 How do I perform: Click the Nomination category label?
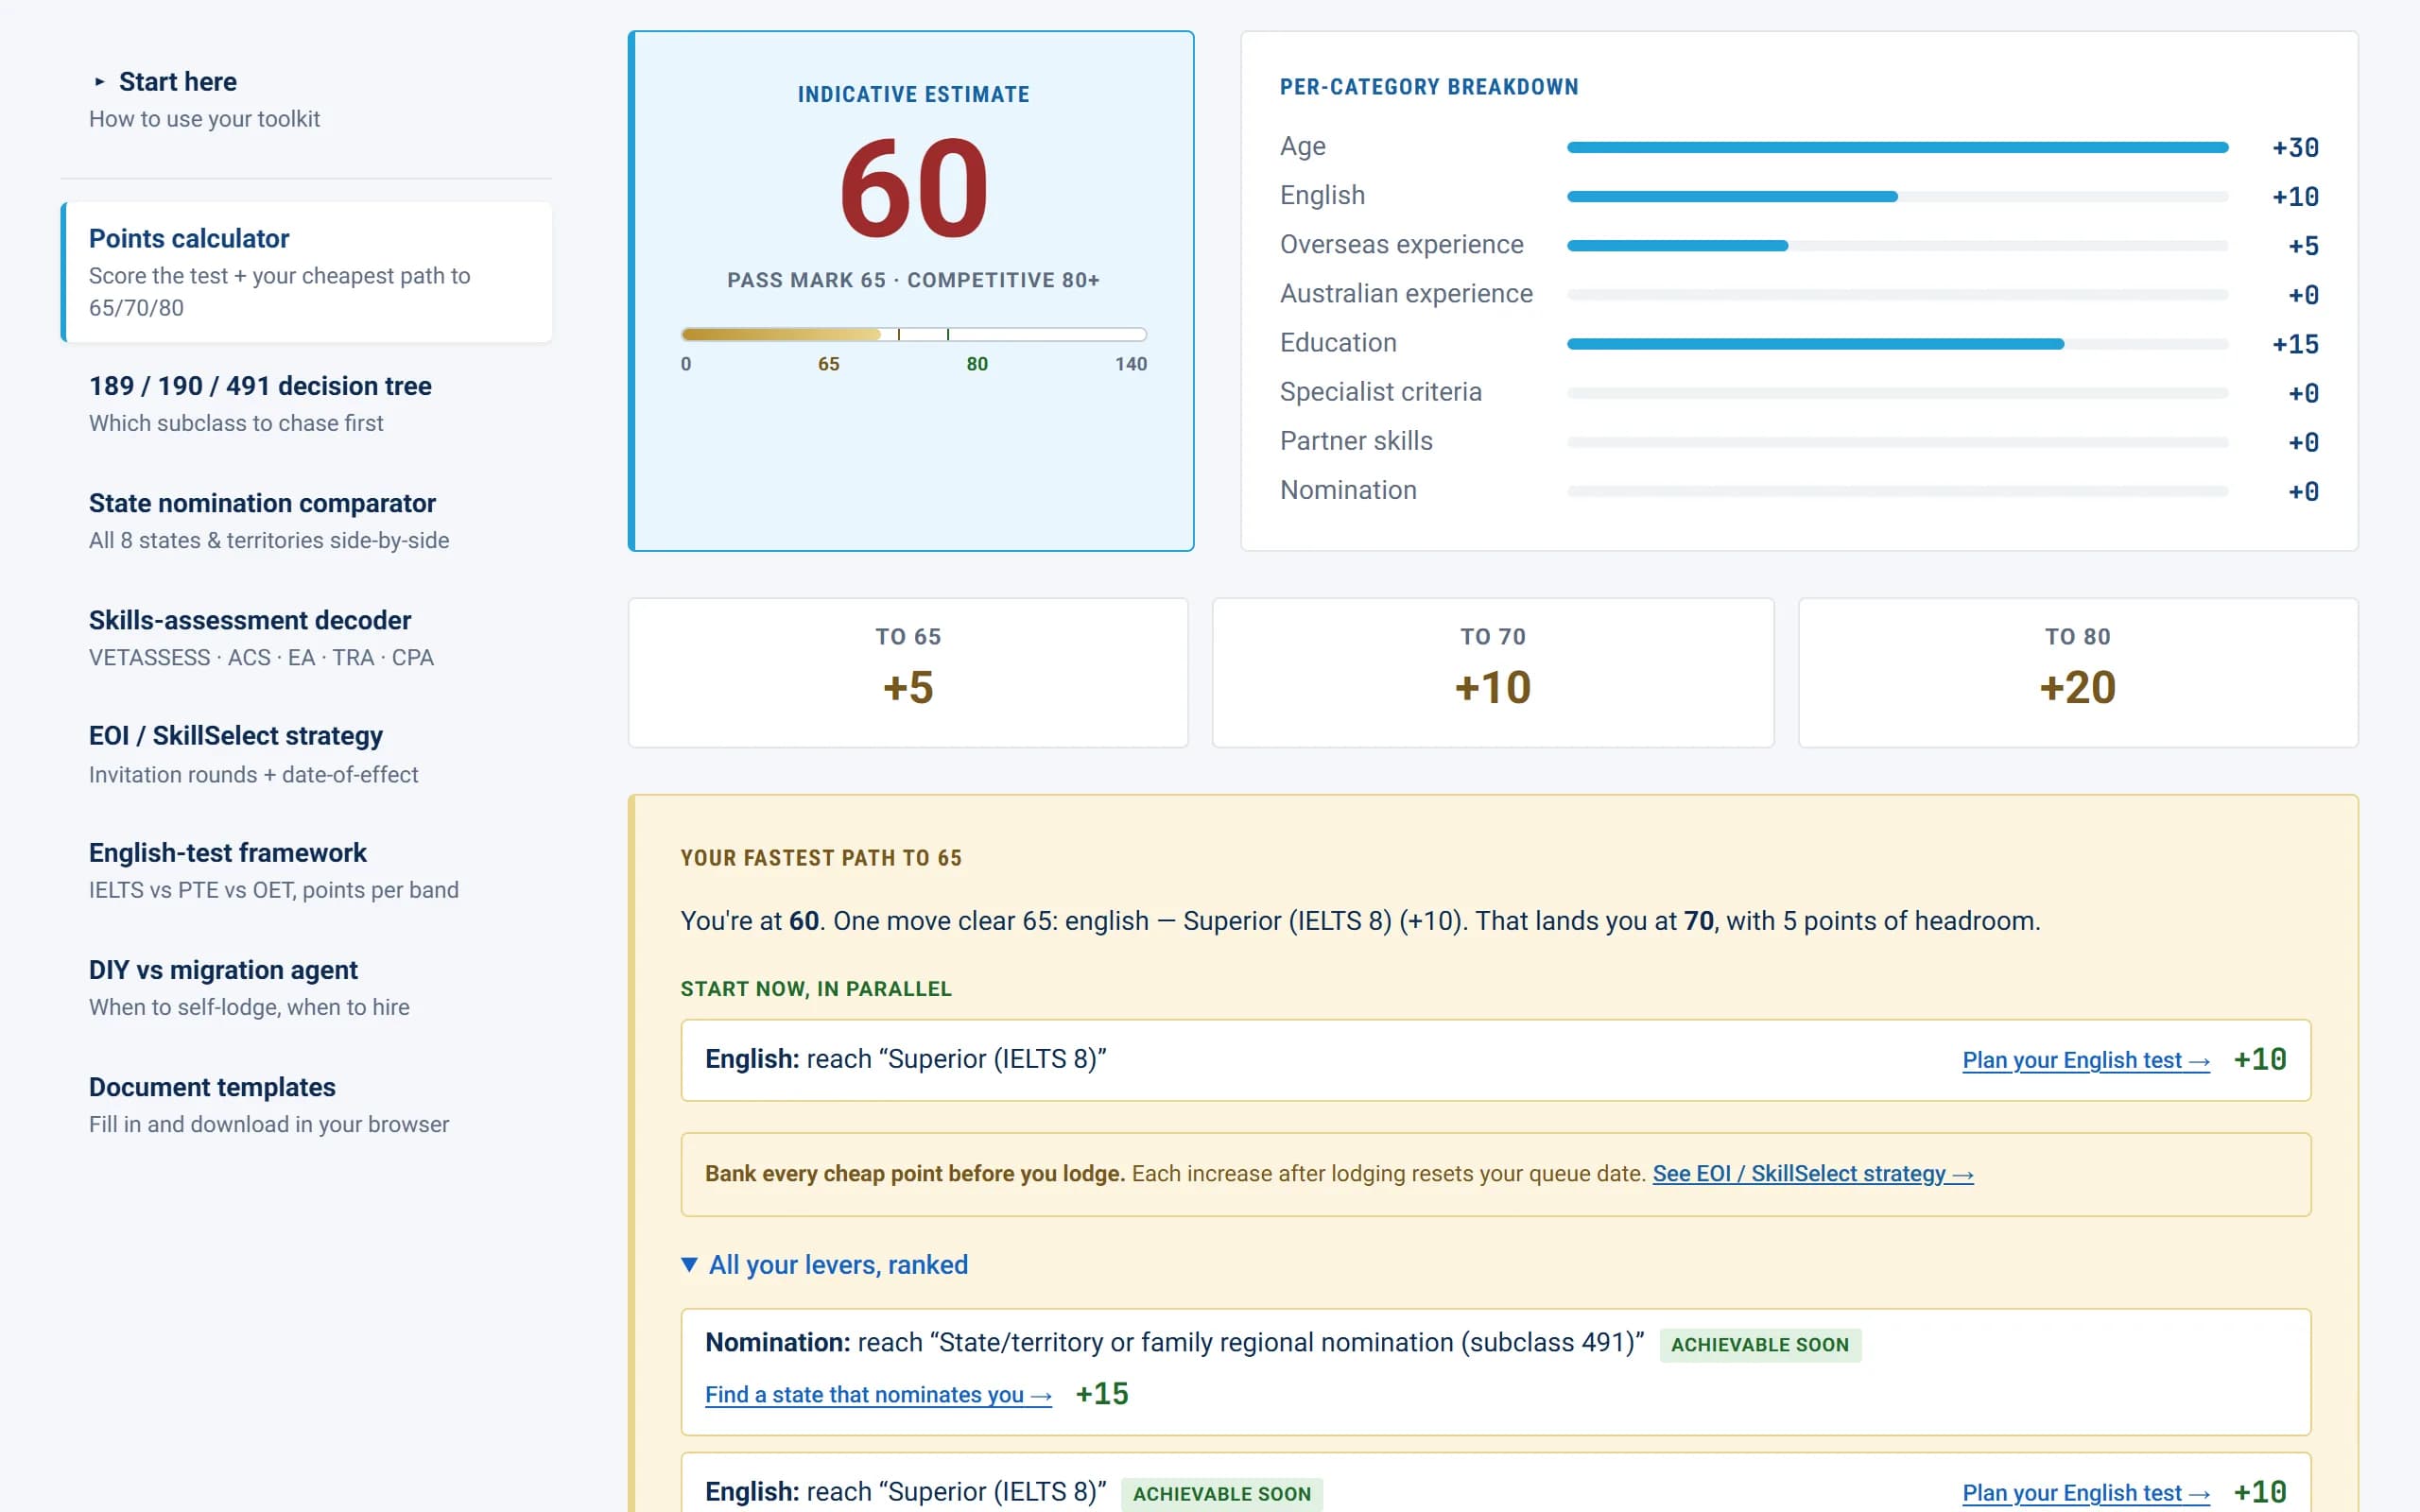tap(1348, 490)
